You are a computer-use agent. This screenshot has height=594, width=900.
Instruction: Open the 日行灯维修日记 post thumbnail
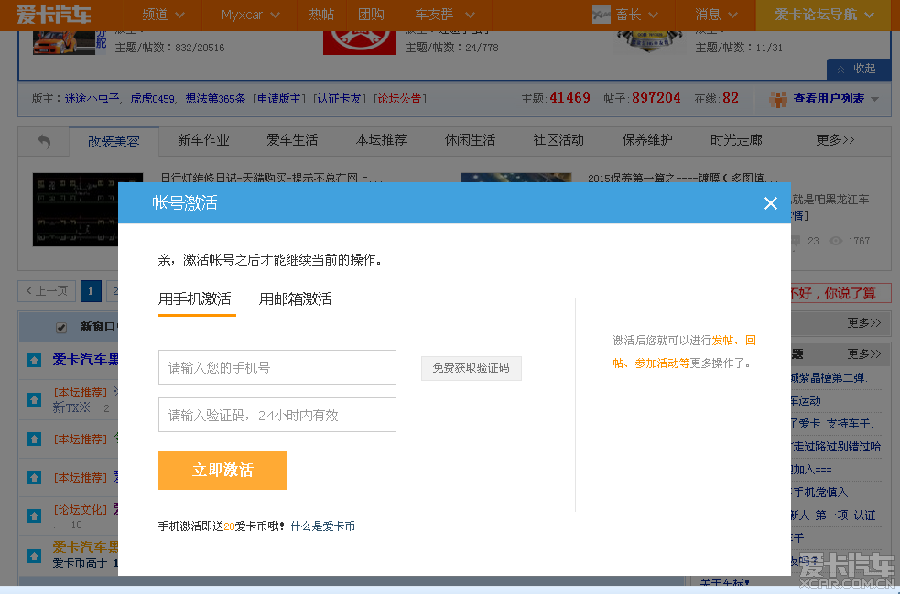[88, 209]
